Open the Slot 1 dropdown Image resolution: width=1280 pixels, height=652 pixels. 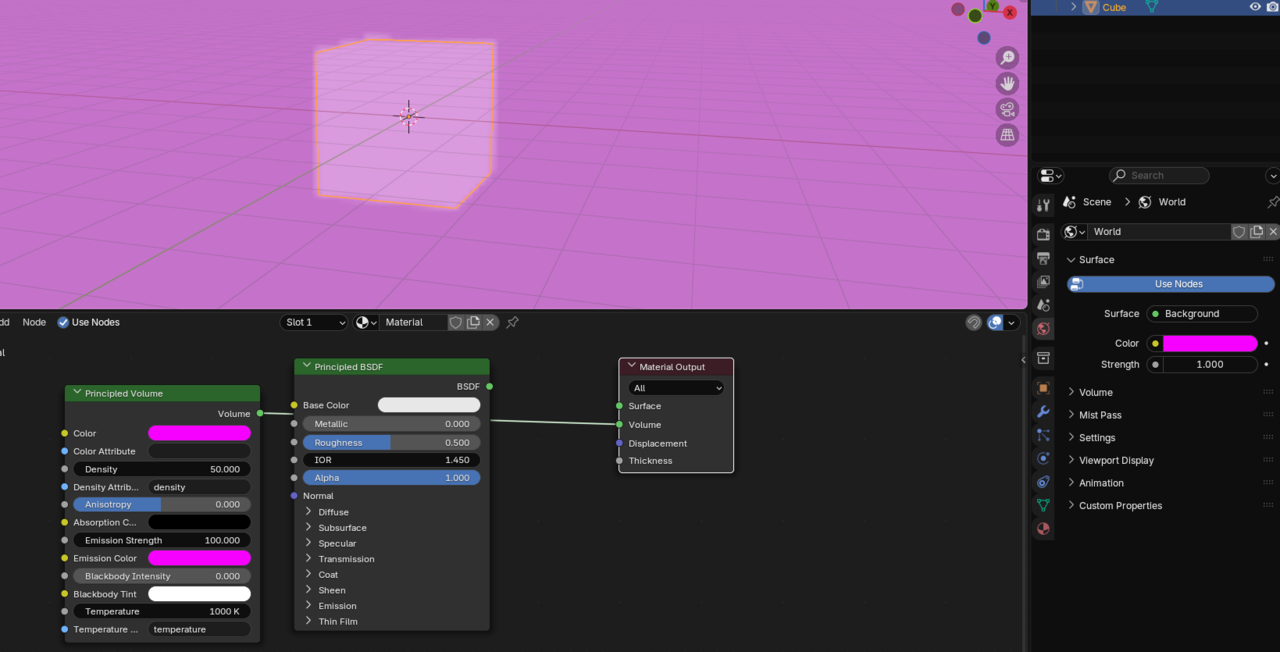(314, 323)
